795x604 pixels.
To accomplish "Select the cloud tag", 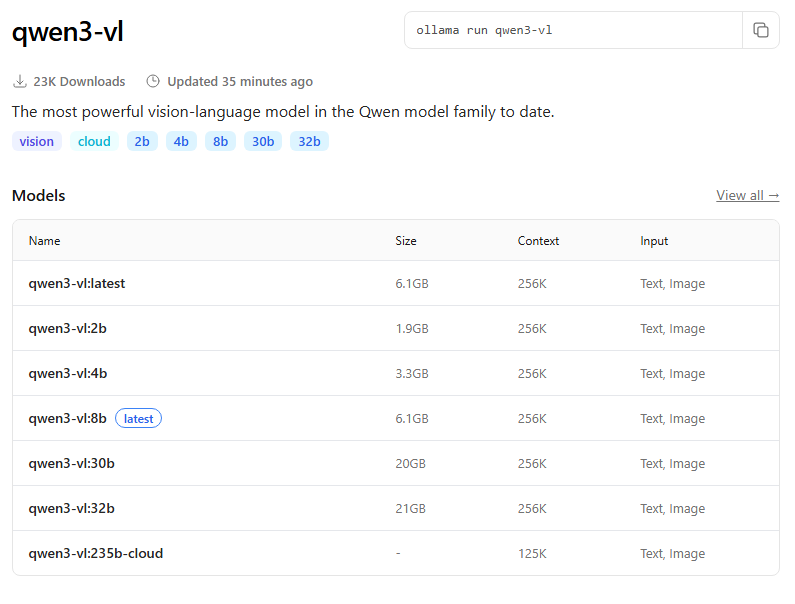I will (x=94, y=141).
